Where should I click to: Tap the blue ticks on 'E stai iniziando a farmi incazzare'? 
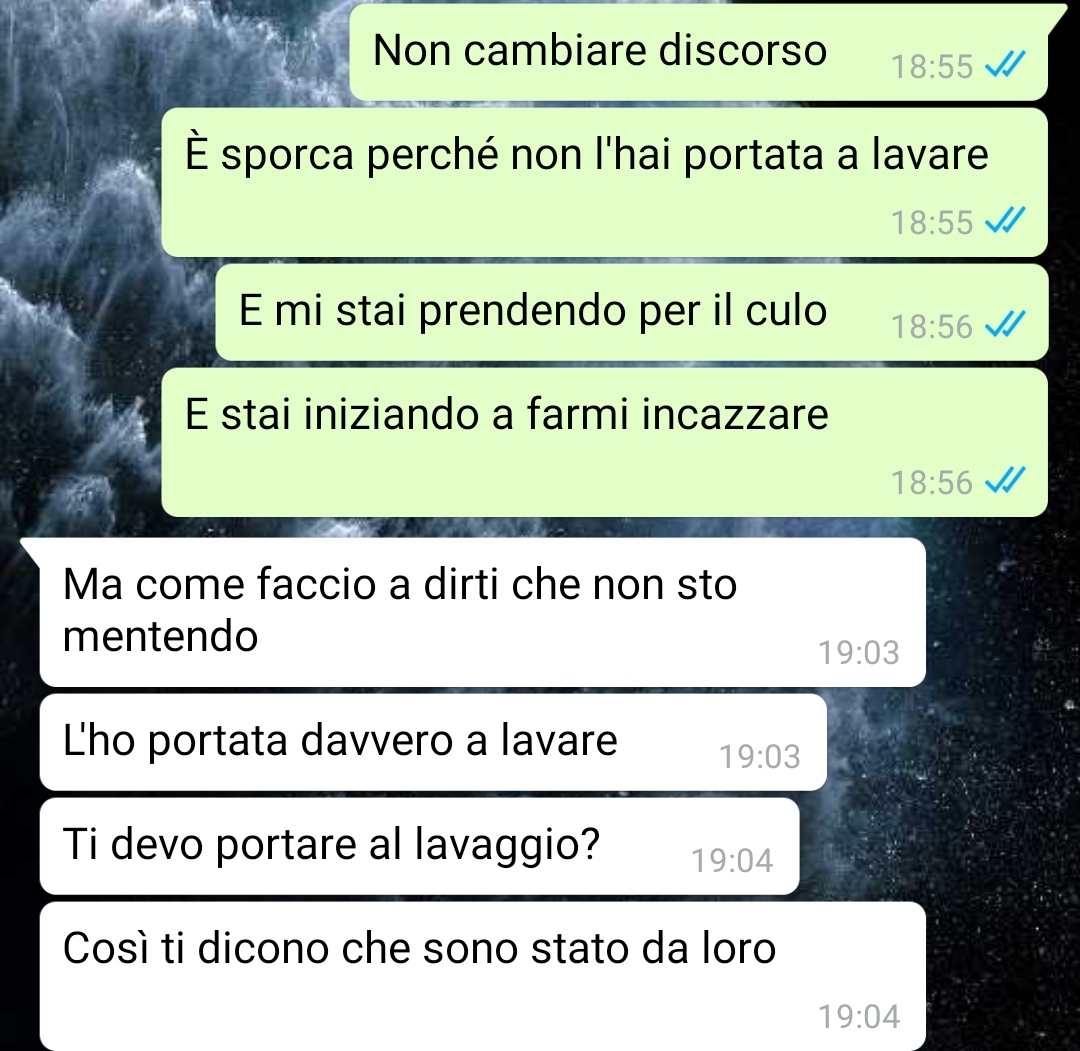[x=1005, y=481]
